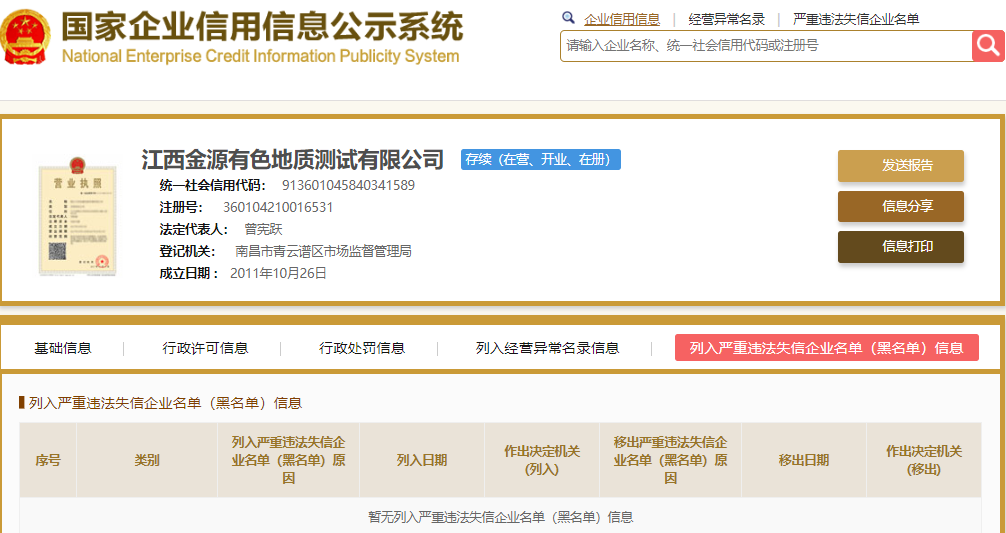1006x533 pixels.
Task: Click the 列入日期 column header
Action: pos(422,461)
